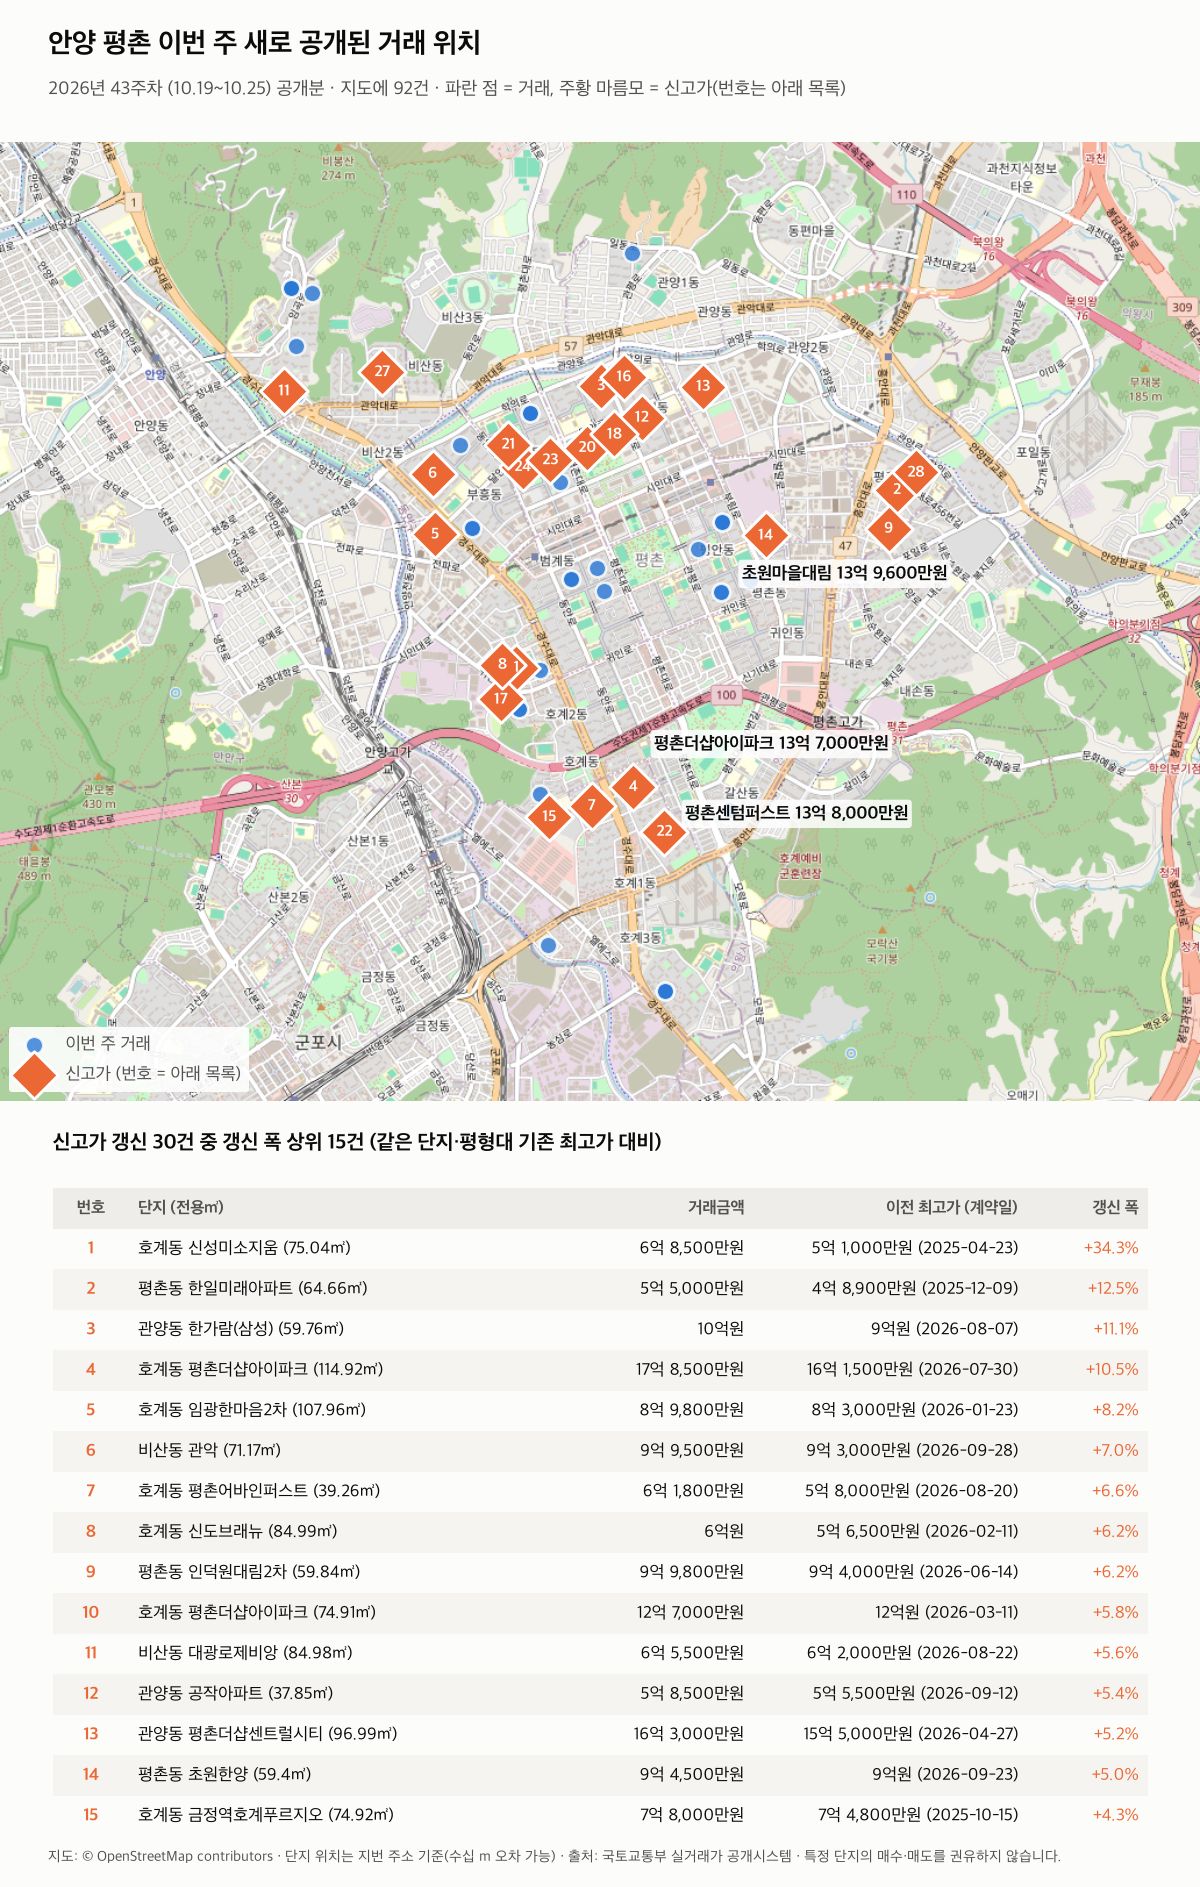Viewport: 1200px width, 1887px height.
Task: Click the 이전 최고가 (계약일) column header
Action: click(x=951, y=1208)
